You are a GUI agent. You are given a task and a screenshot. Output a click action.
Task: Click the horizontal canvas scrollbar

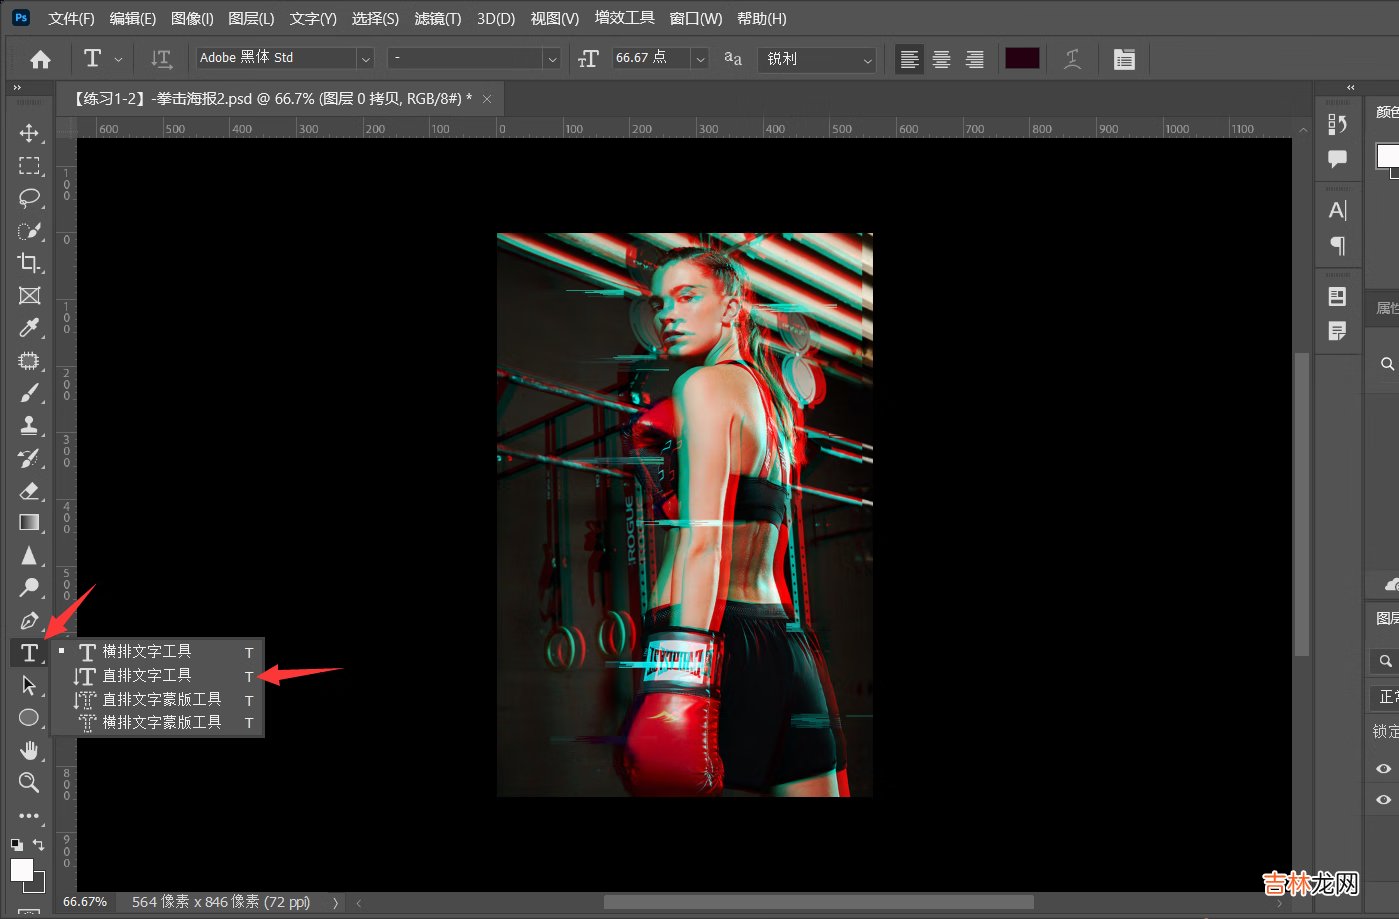coord(818,902)
